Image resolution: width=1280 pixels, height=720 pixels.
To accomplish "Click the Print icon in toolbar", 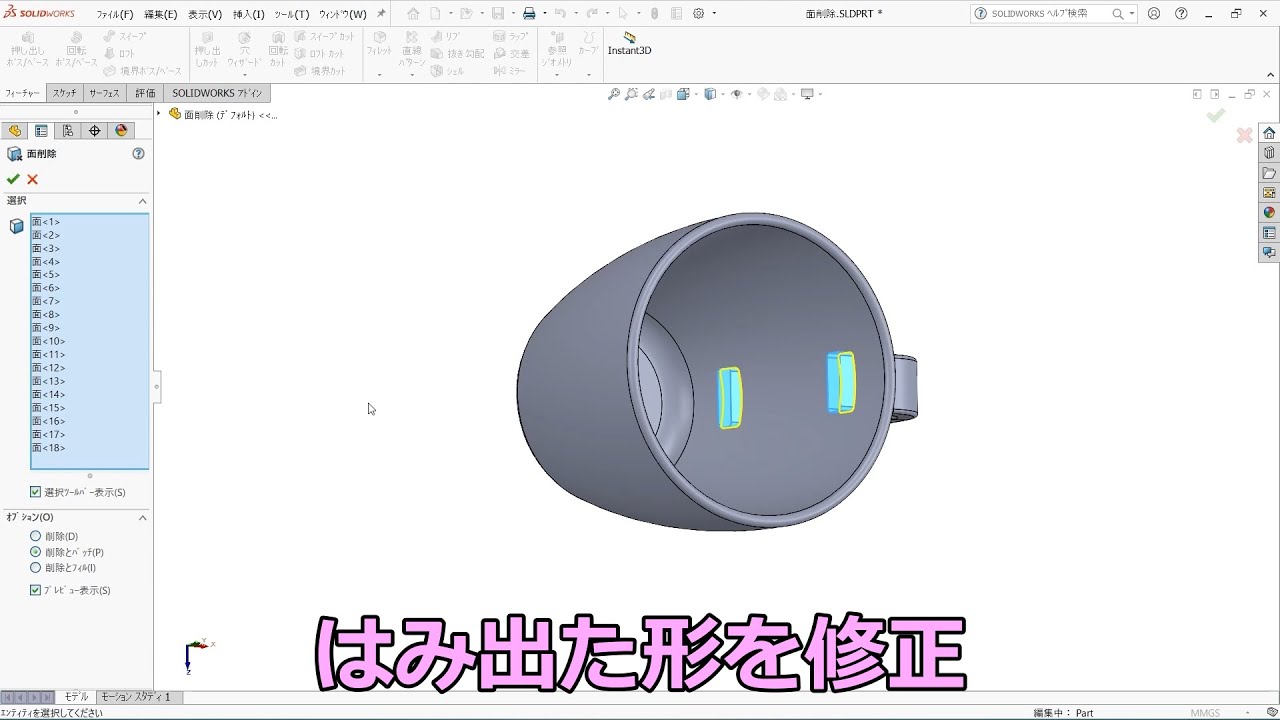I will tap(529, 14).
